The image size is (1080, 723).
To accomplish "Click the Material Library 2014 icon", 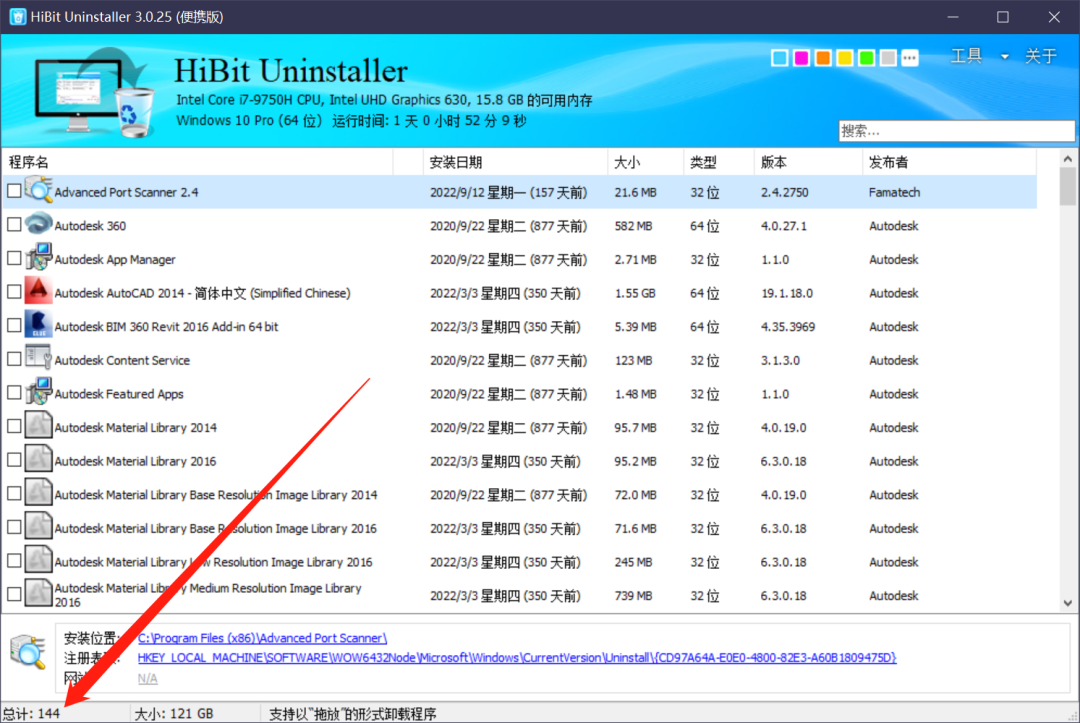I will (39, 426).
